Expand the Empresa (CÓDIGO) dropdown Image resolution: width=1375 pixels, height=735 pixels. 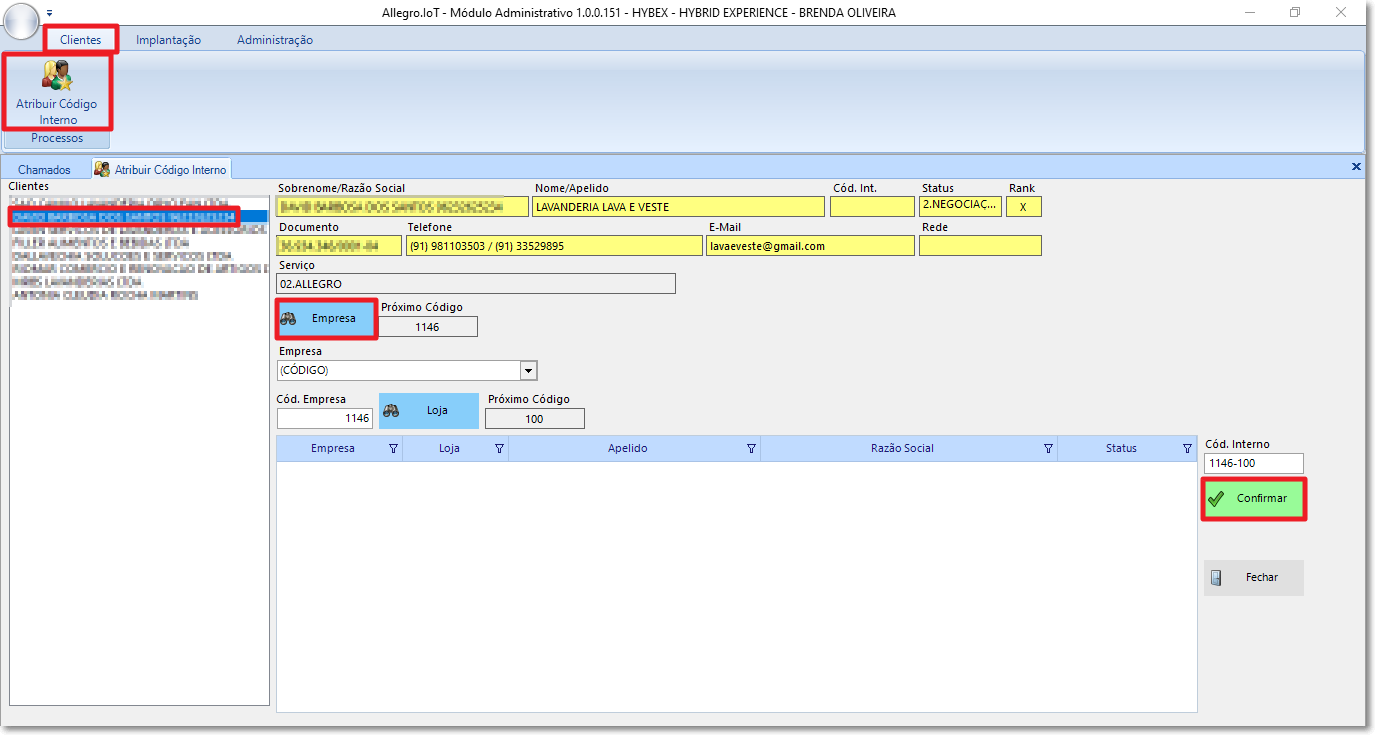pos(528,371)
